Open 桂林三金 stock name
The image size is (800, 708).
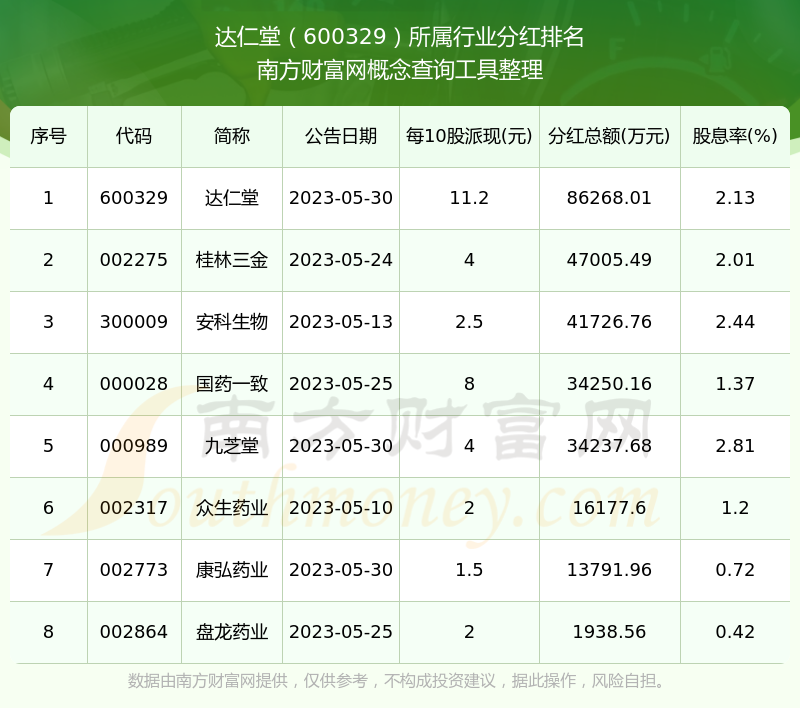click(x=232, y=260)
